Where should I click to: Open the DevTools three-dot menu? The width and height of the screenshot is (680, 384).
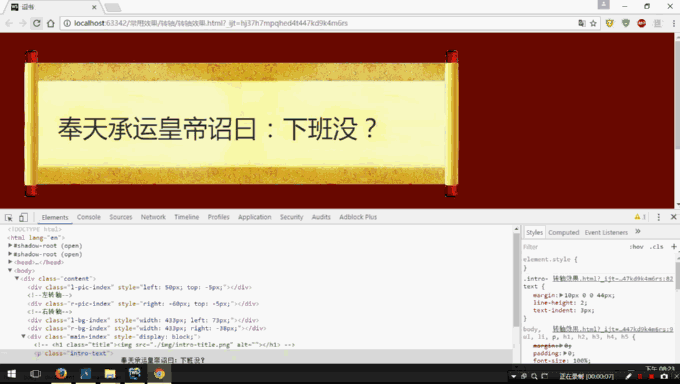tap(658, 217)
